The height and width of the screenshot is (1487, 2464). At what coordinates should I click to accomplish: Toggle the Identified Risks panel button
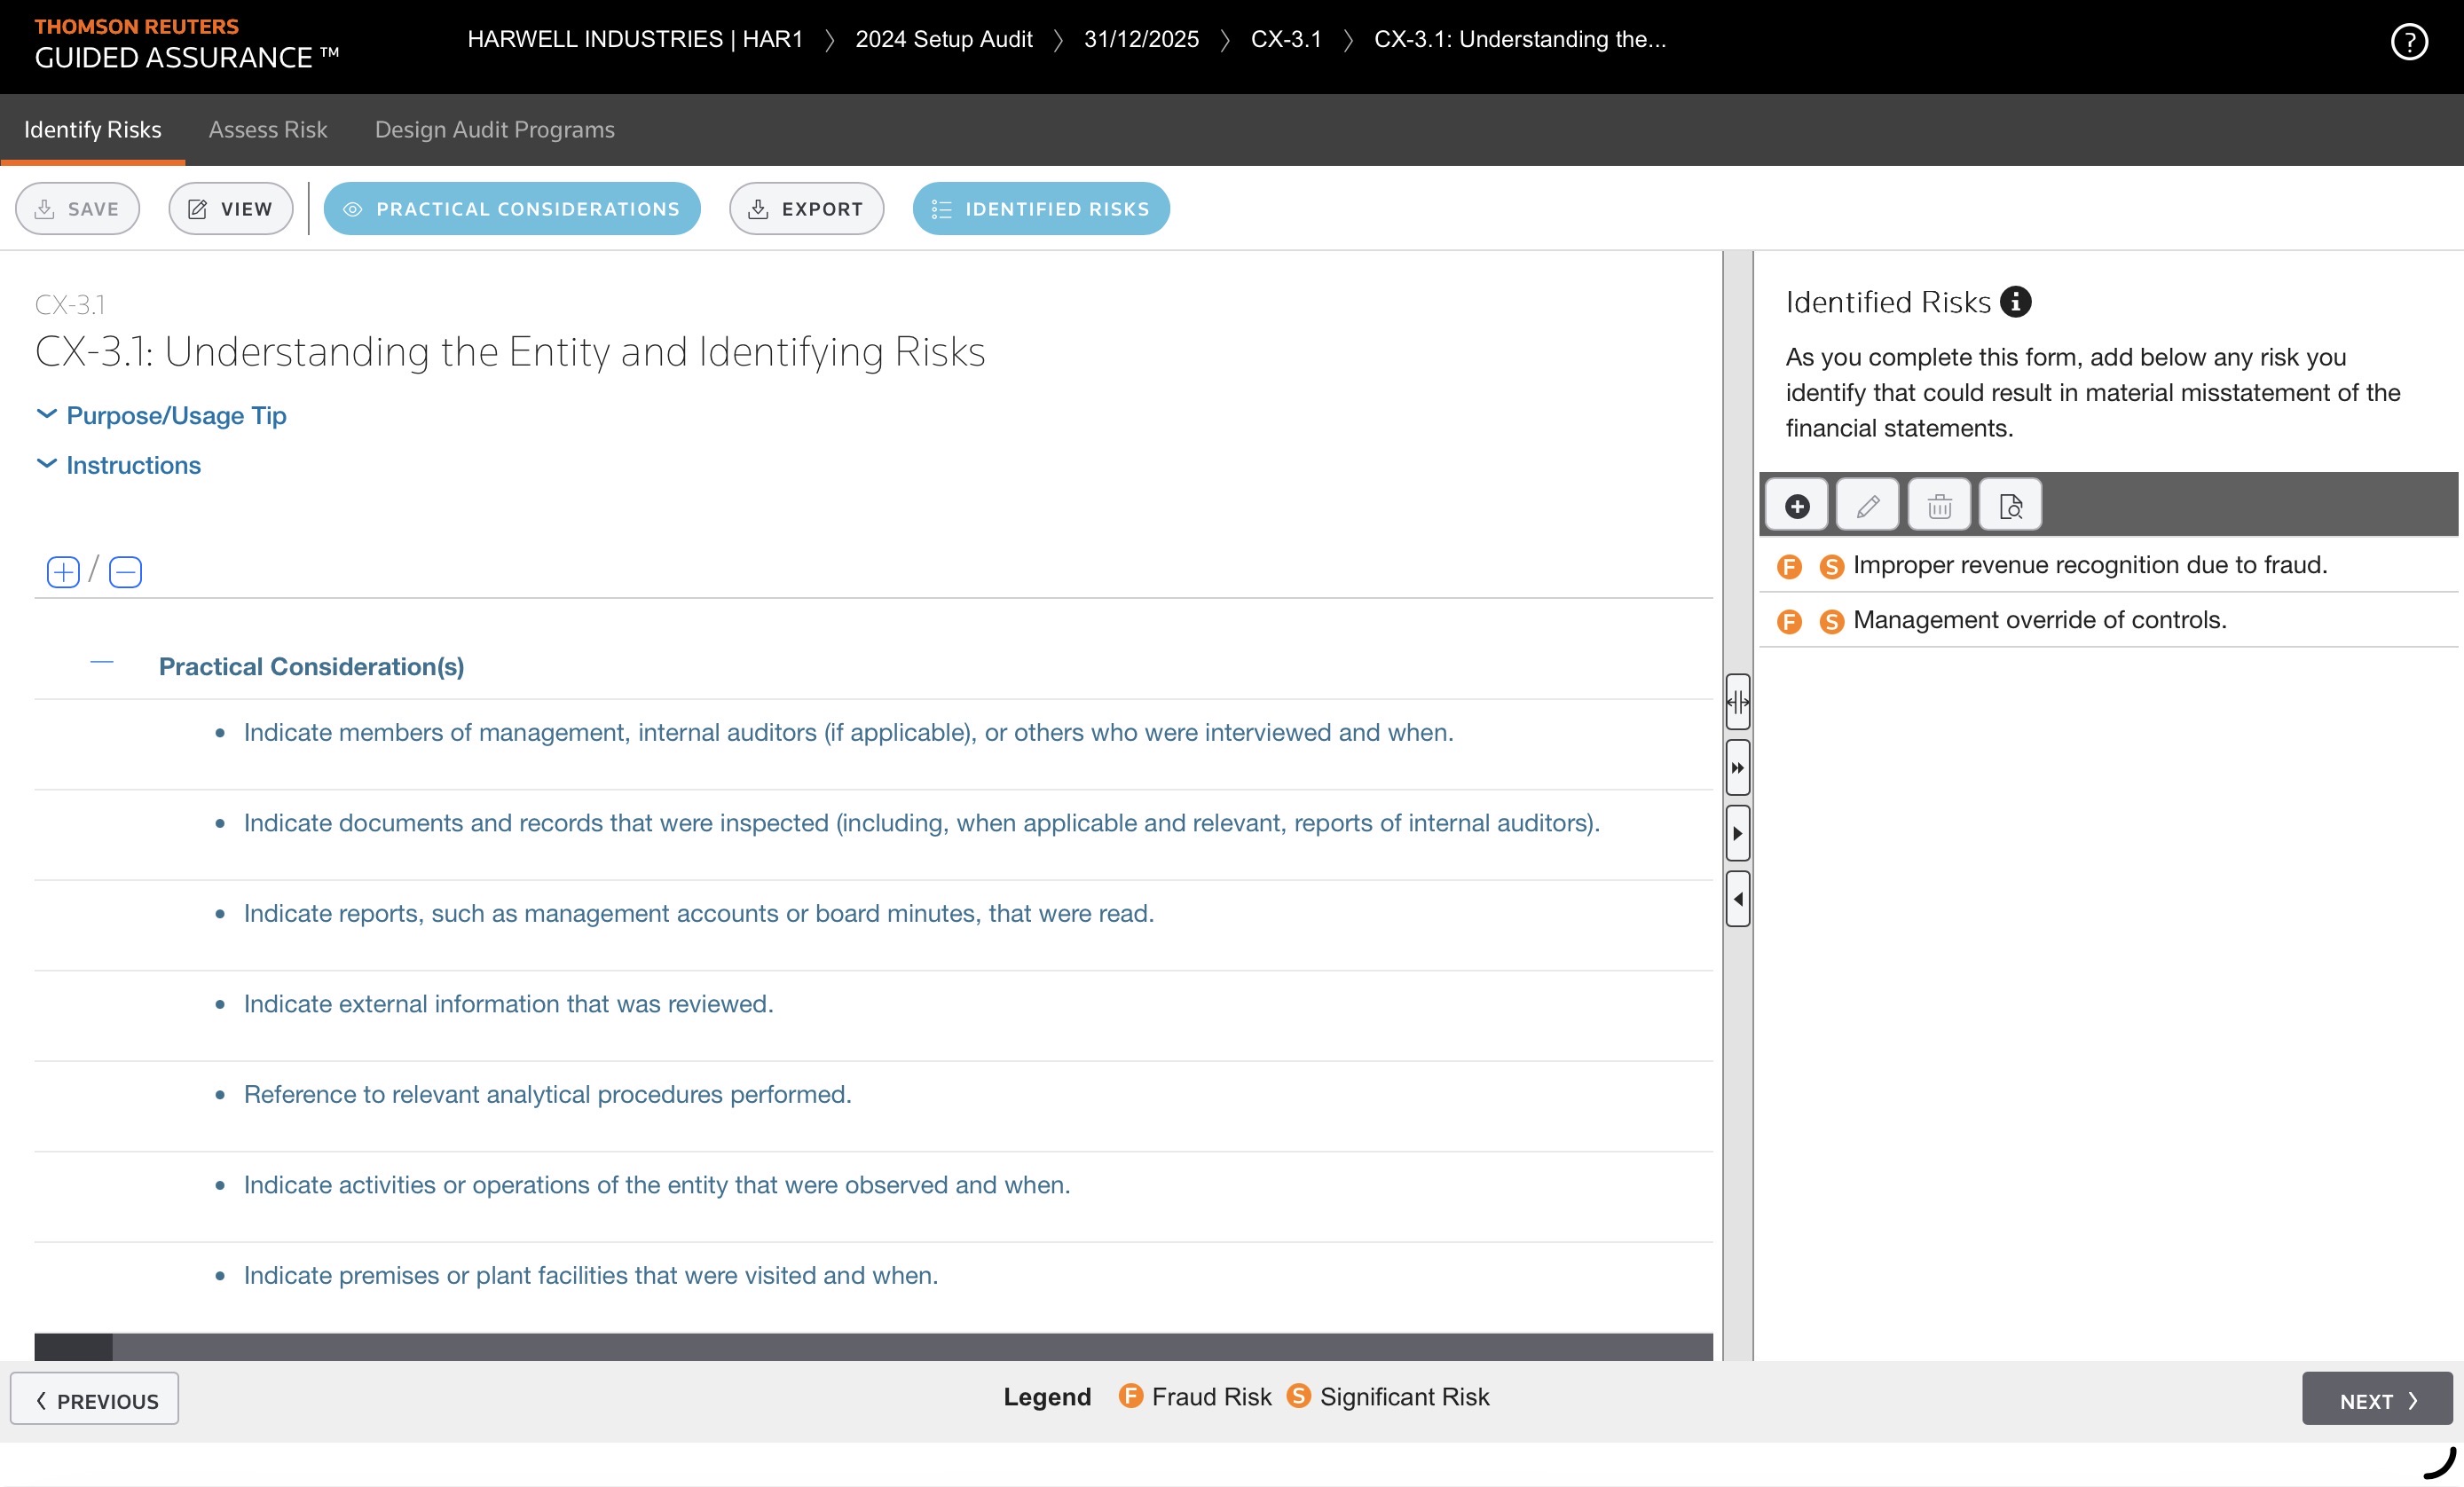click(1040, 209)
